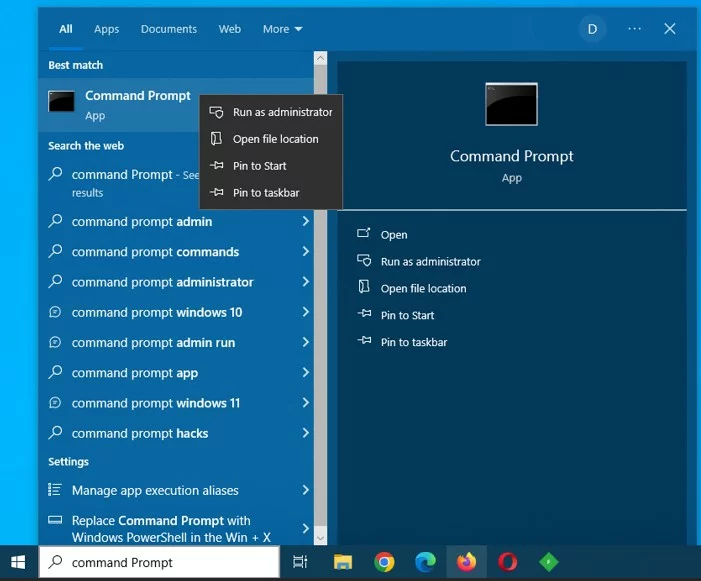Click Pin to taskbar in the right preview pane
Viewport: 701px width, 581px height.
tap(414, 342)
